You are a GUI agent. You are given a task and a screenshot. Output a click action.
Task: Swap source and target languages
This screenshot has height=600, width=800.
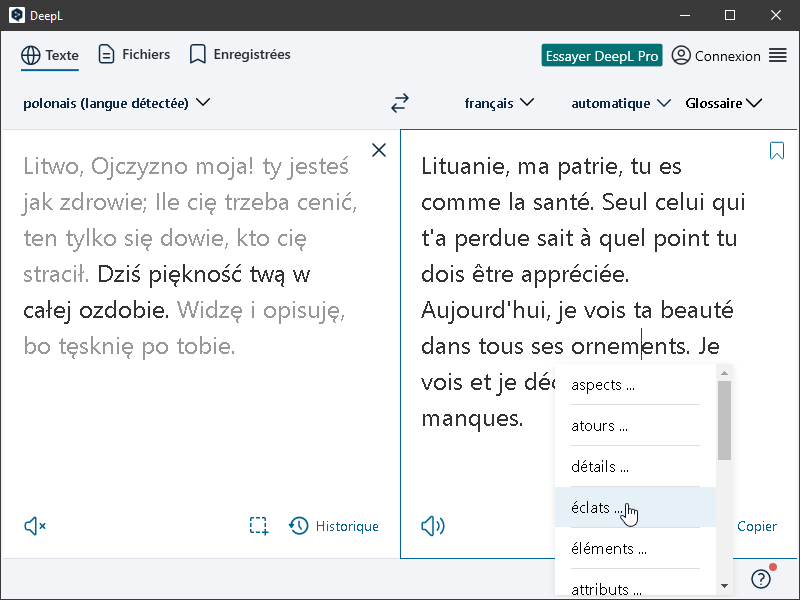(400, 103)
